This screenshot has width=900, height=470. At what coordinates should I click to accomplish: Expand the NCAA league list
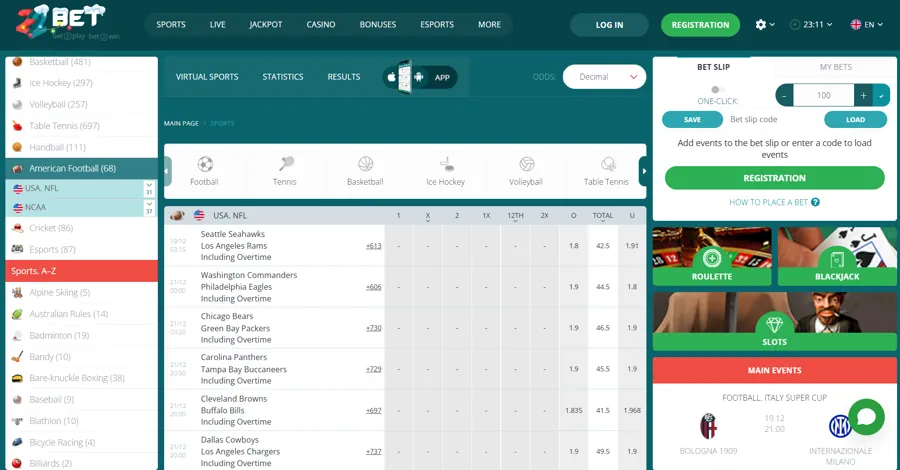(x=149, y=207)
